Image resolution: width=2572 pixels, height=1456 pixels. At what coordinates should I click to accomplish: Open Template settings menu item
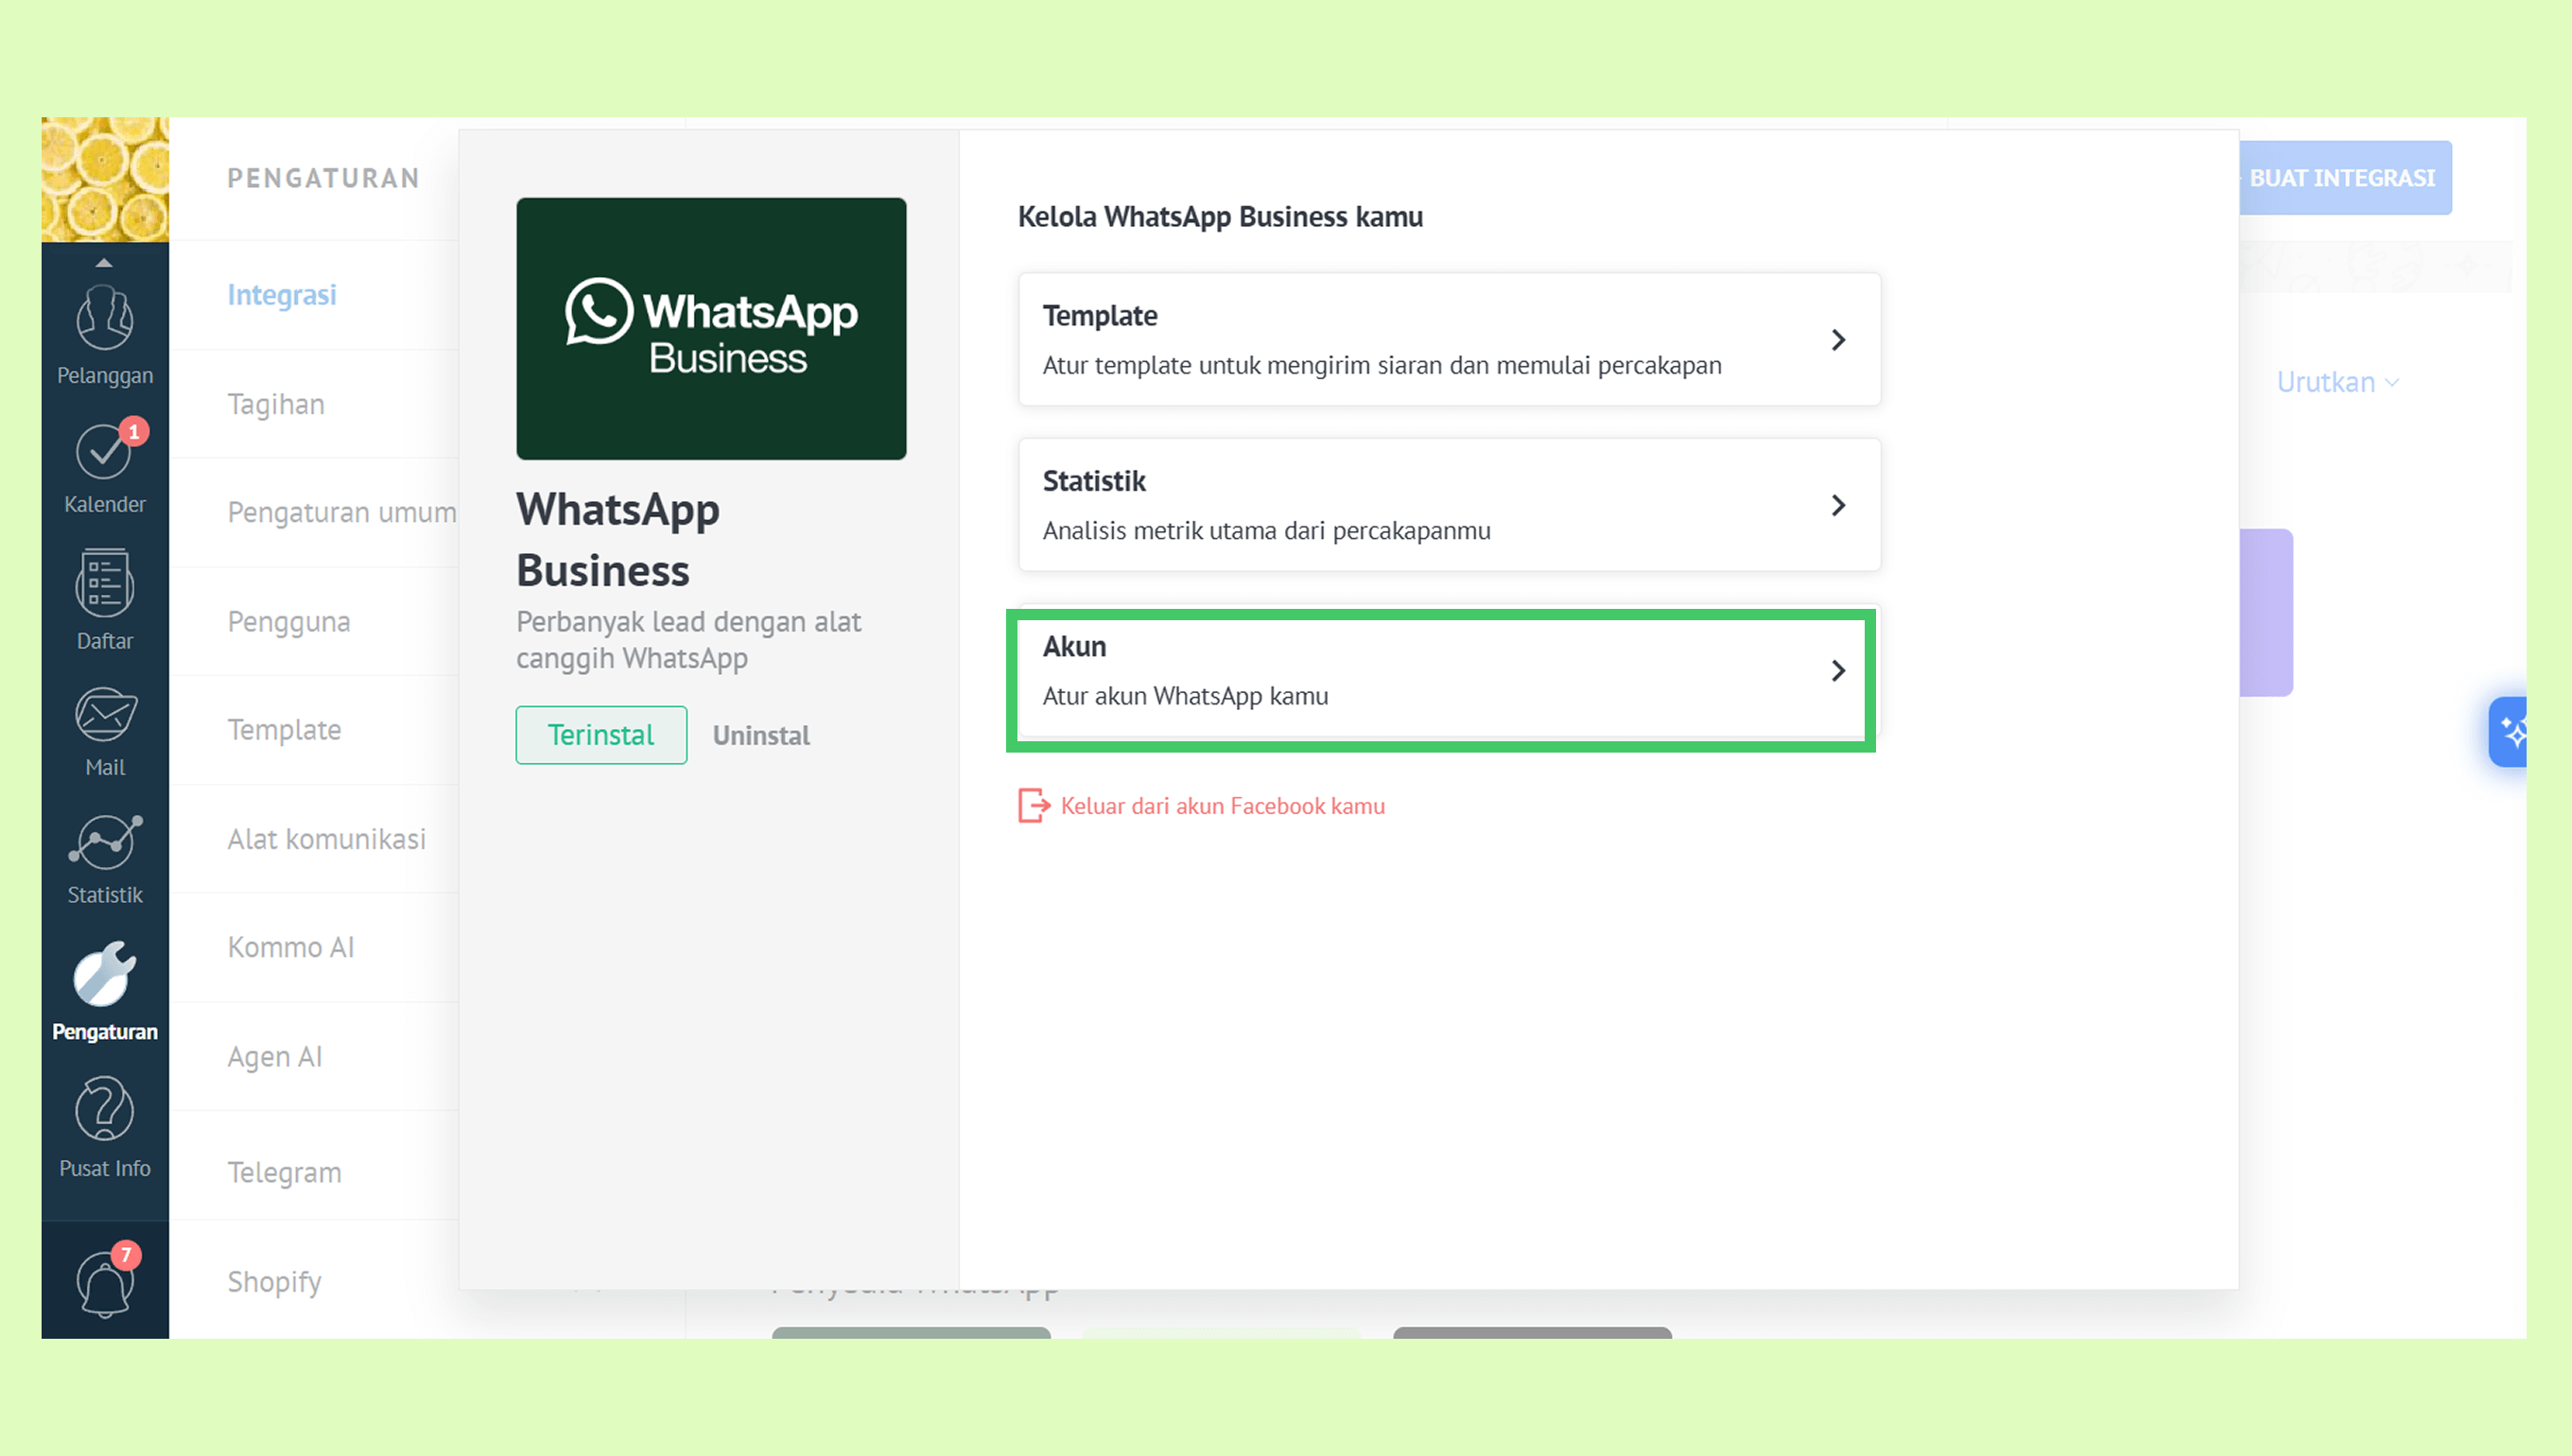coord(284,730)
